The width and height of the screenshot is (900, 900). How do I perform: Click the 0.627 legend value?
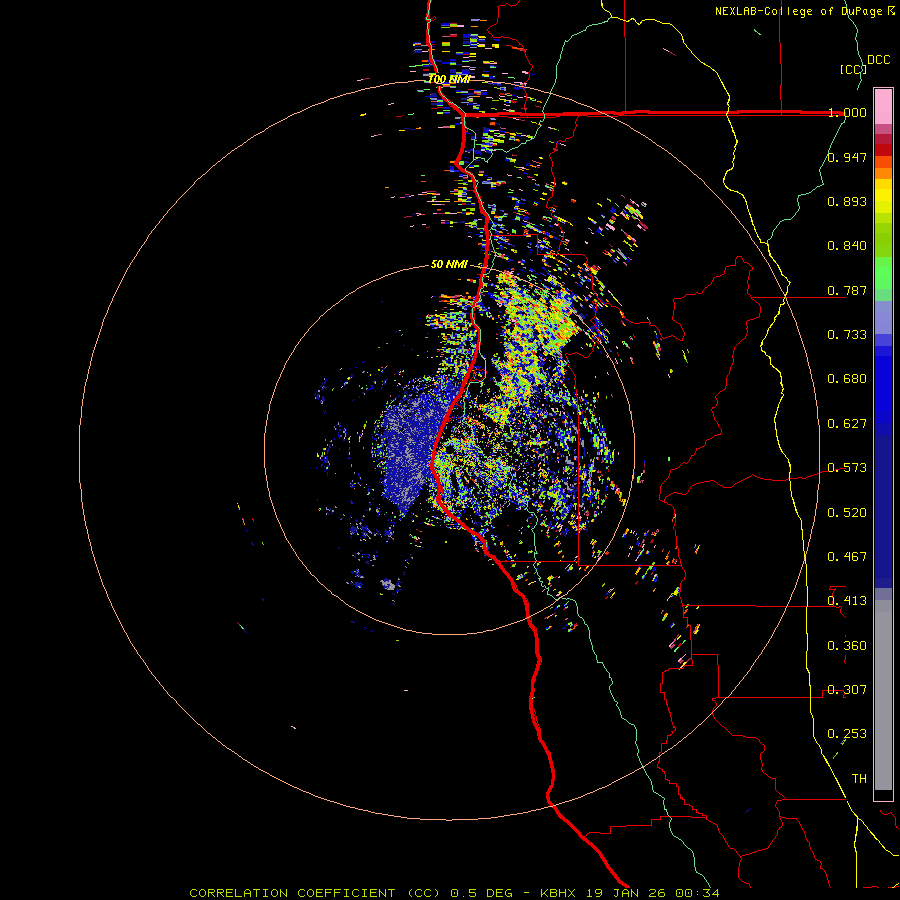(847, 424)
